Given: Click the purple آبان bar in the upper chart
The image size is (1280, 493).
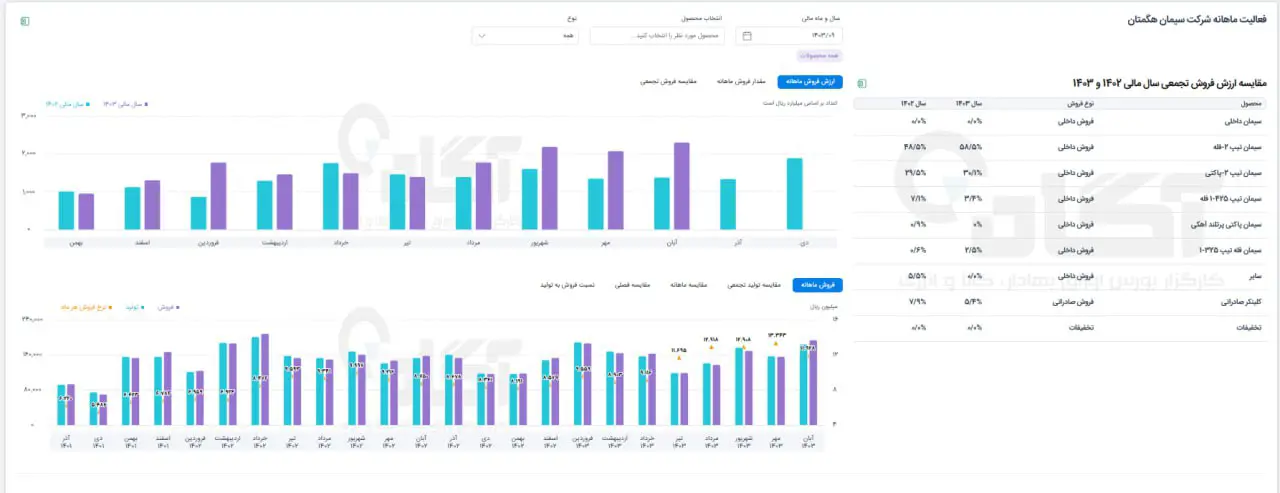Looking at the screenshot, I should point(682,186).
